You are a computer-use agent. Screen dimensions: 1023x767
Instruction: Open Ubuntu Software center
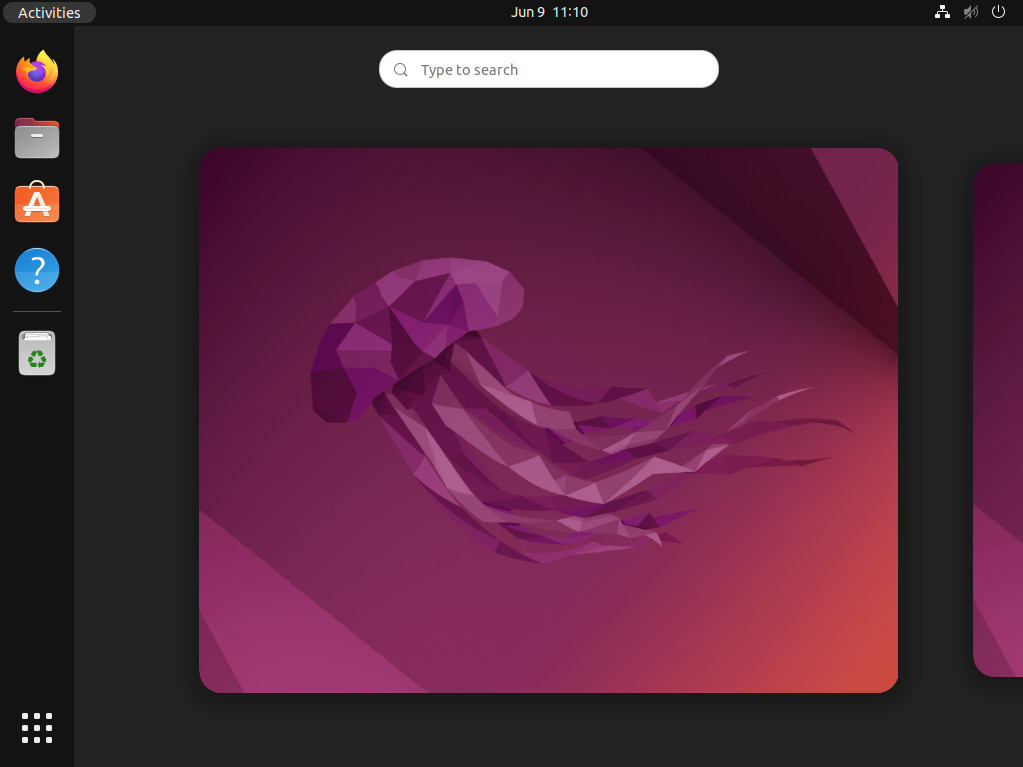pos(36,203)
